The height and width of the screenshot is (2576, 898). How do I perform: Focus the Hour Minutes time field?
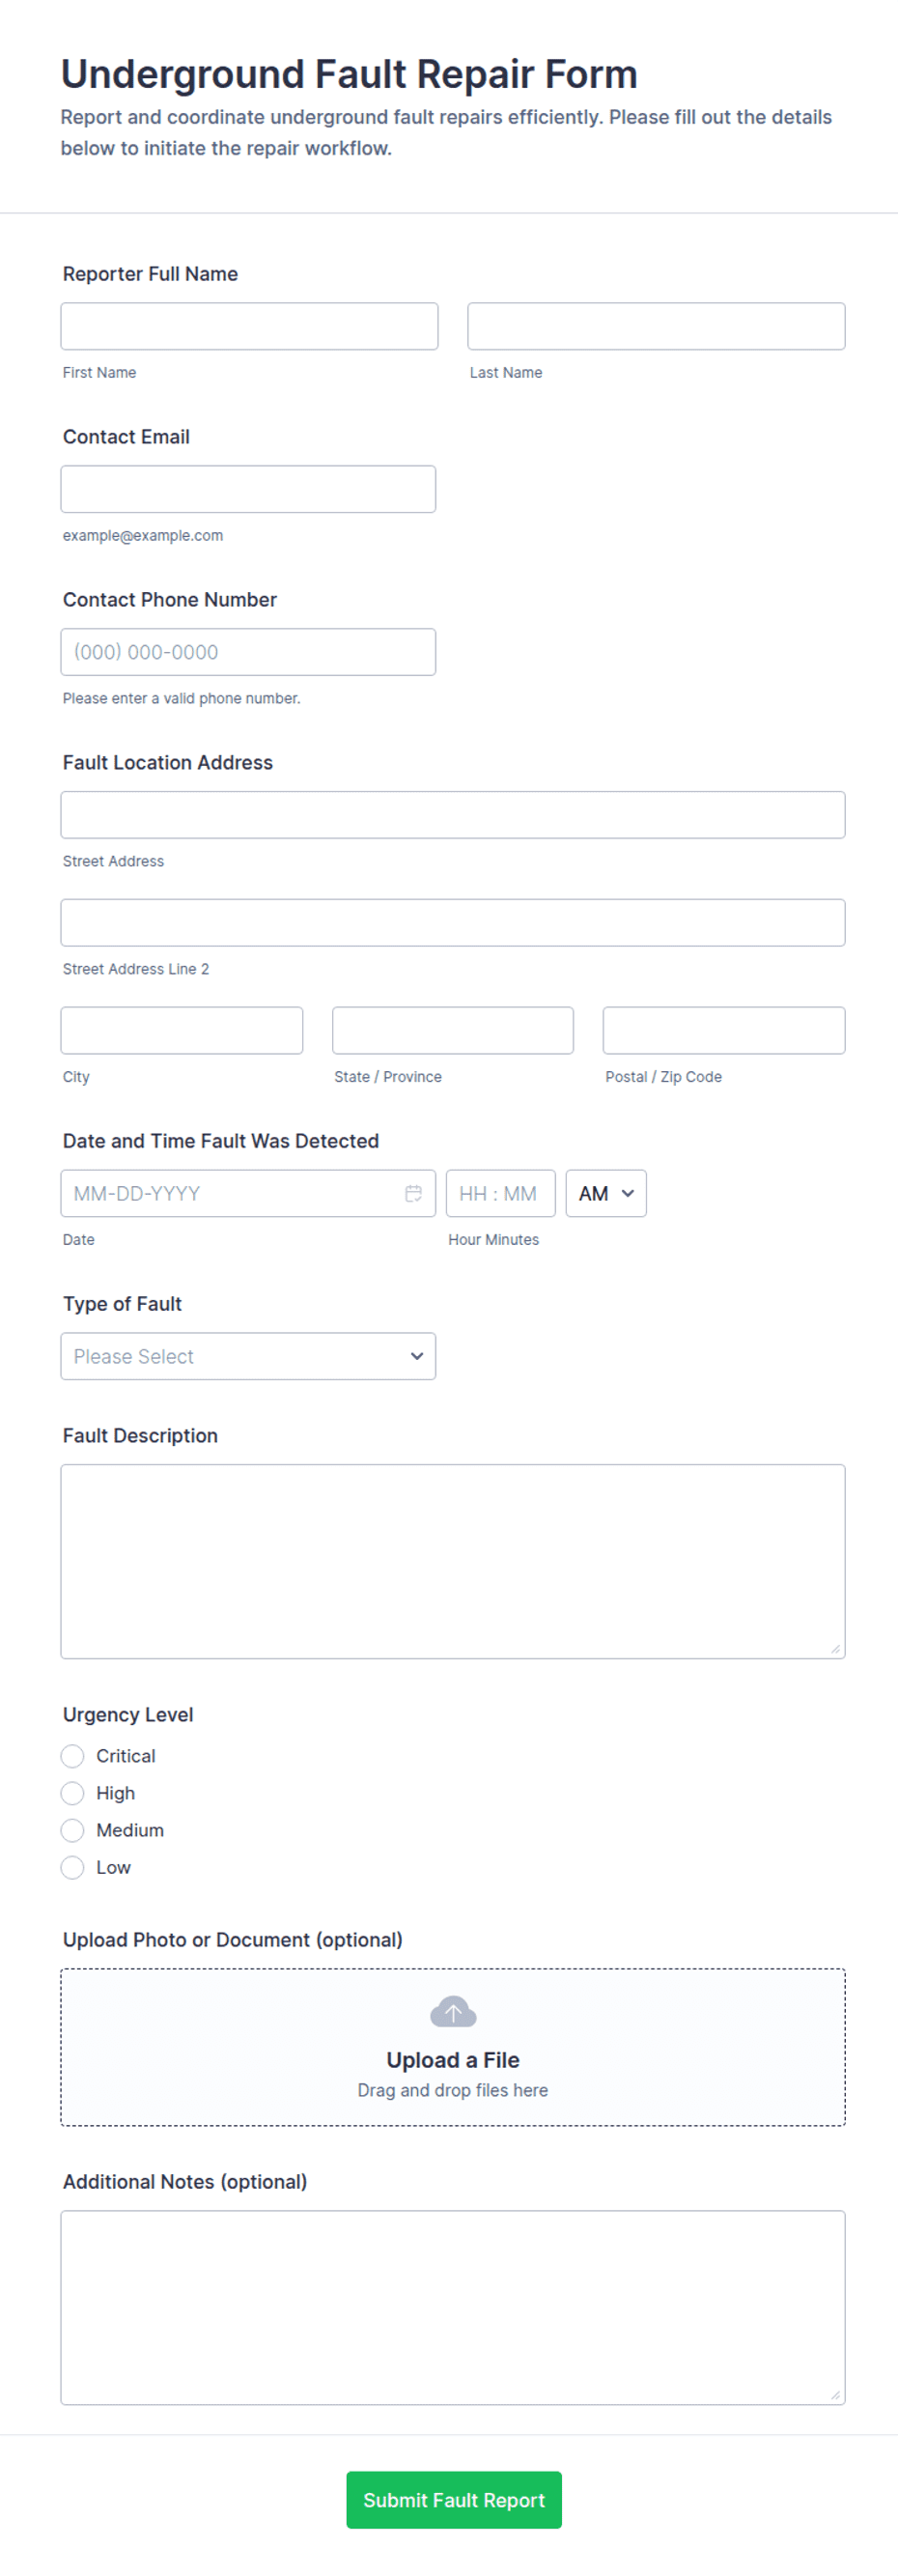point(501,1193)
